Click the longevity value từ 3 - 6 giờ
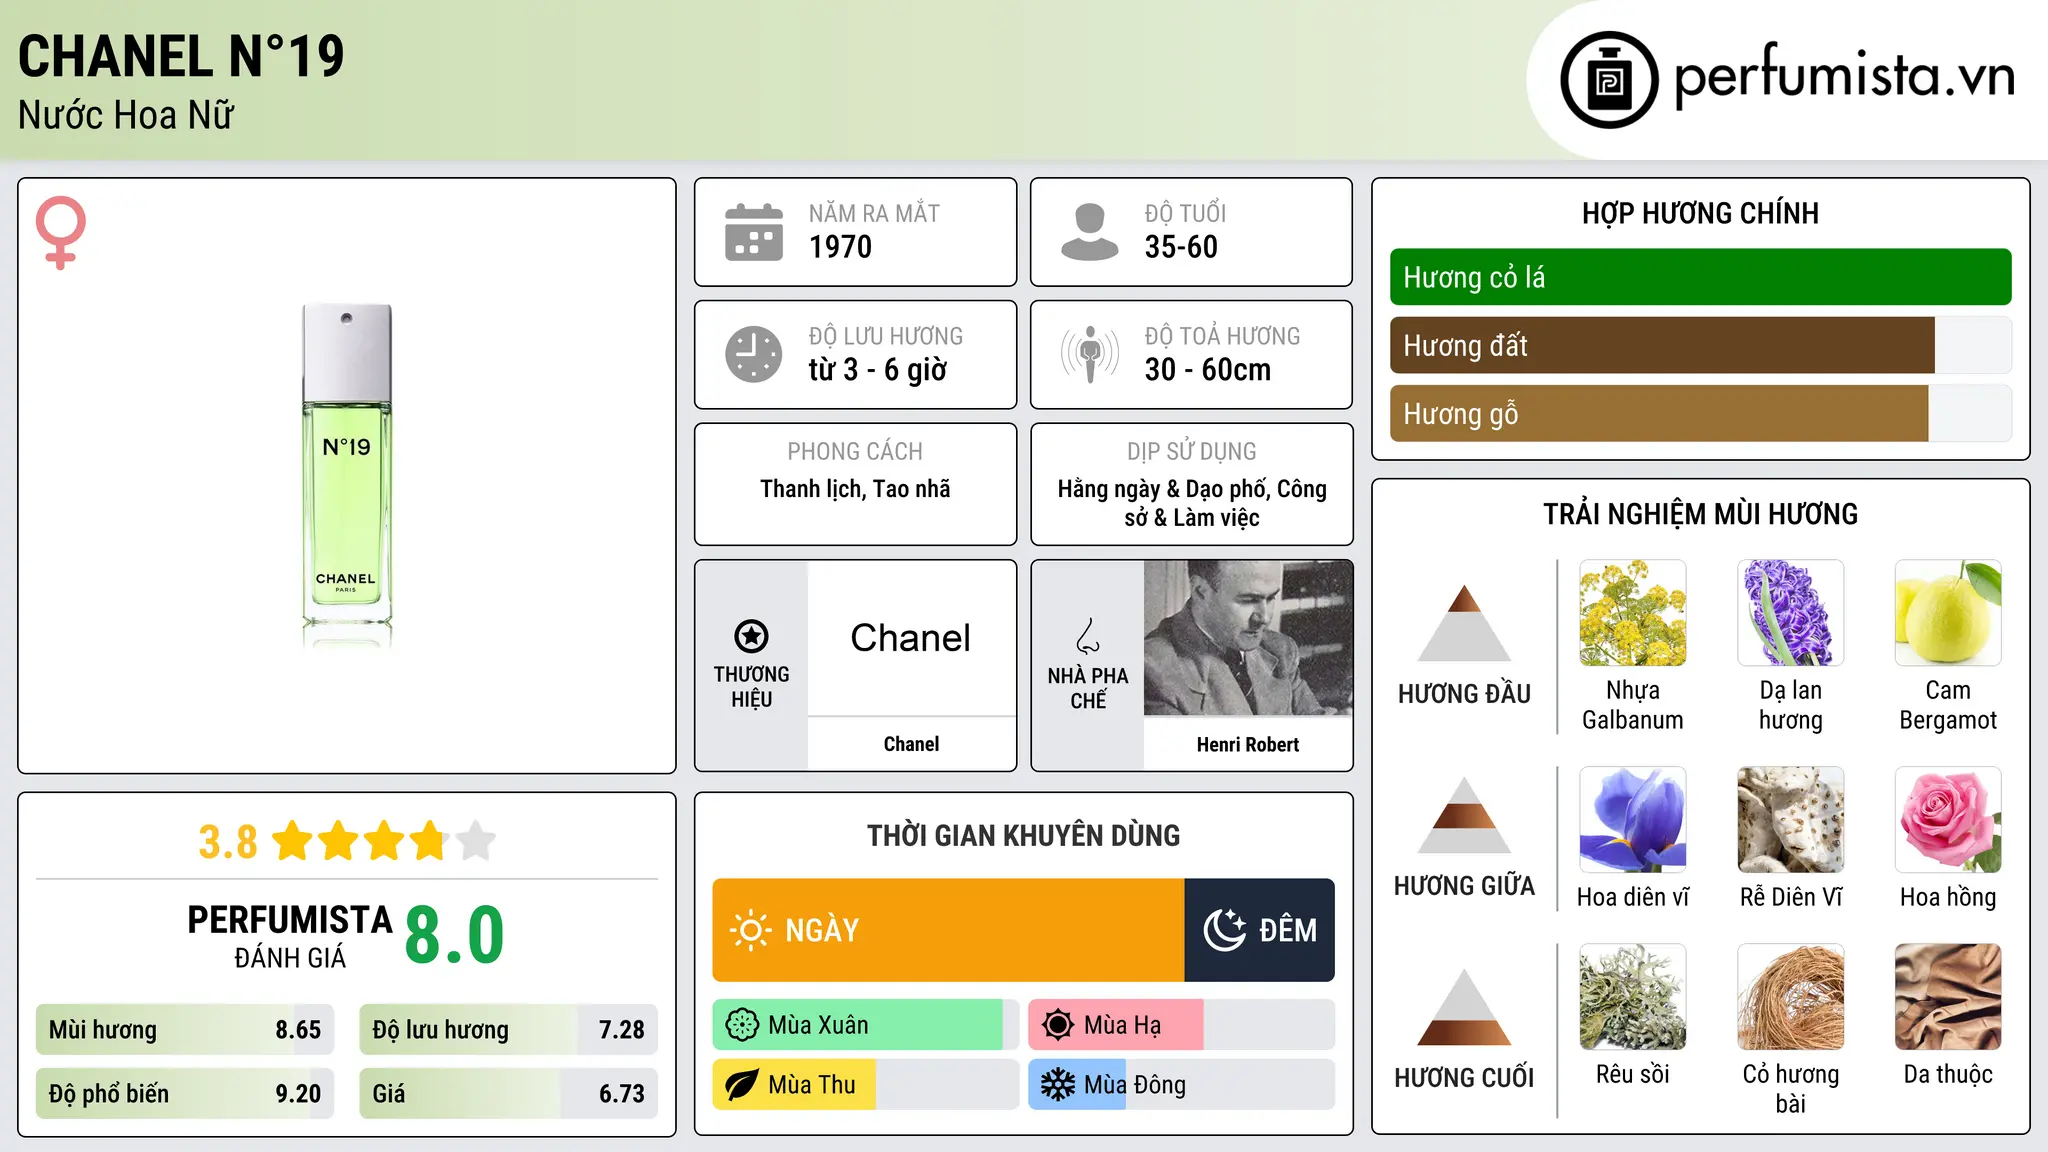The height and width of the screenshot is (1152, 2048). coord(877,370)
